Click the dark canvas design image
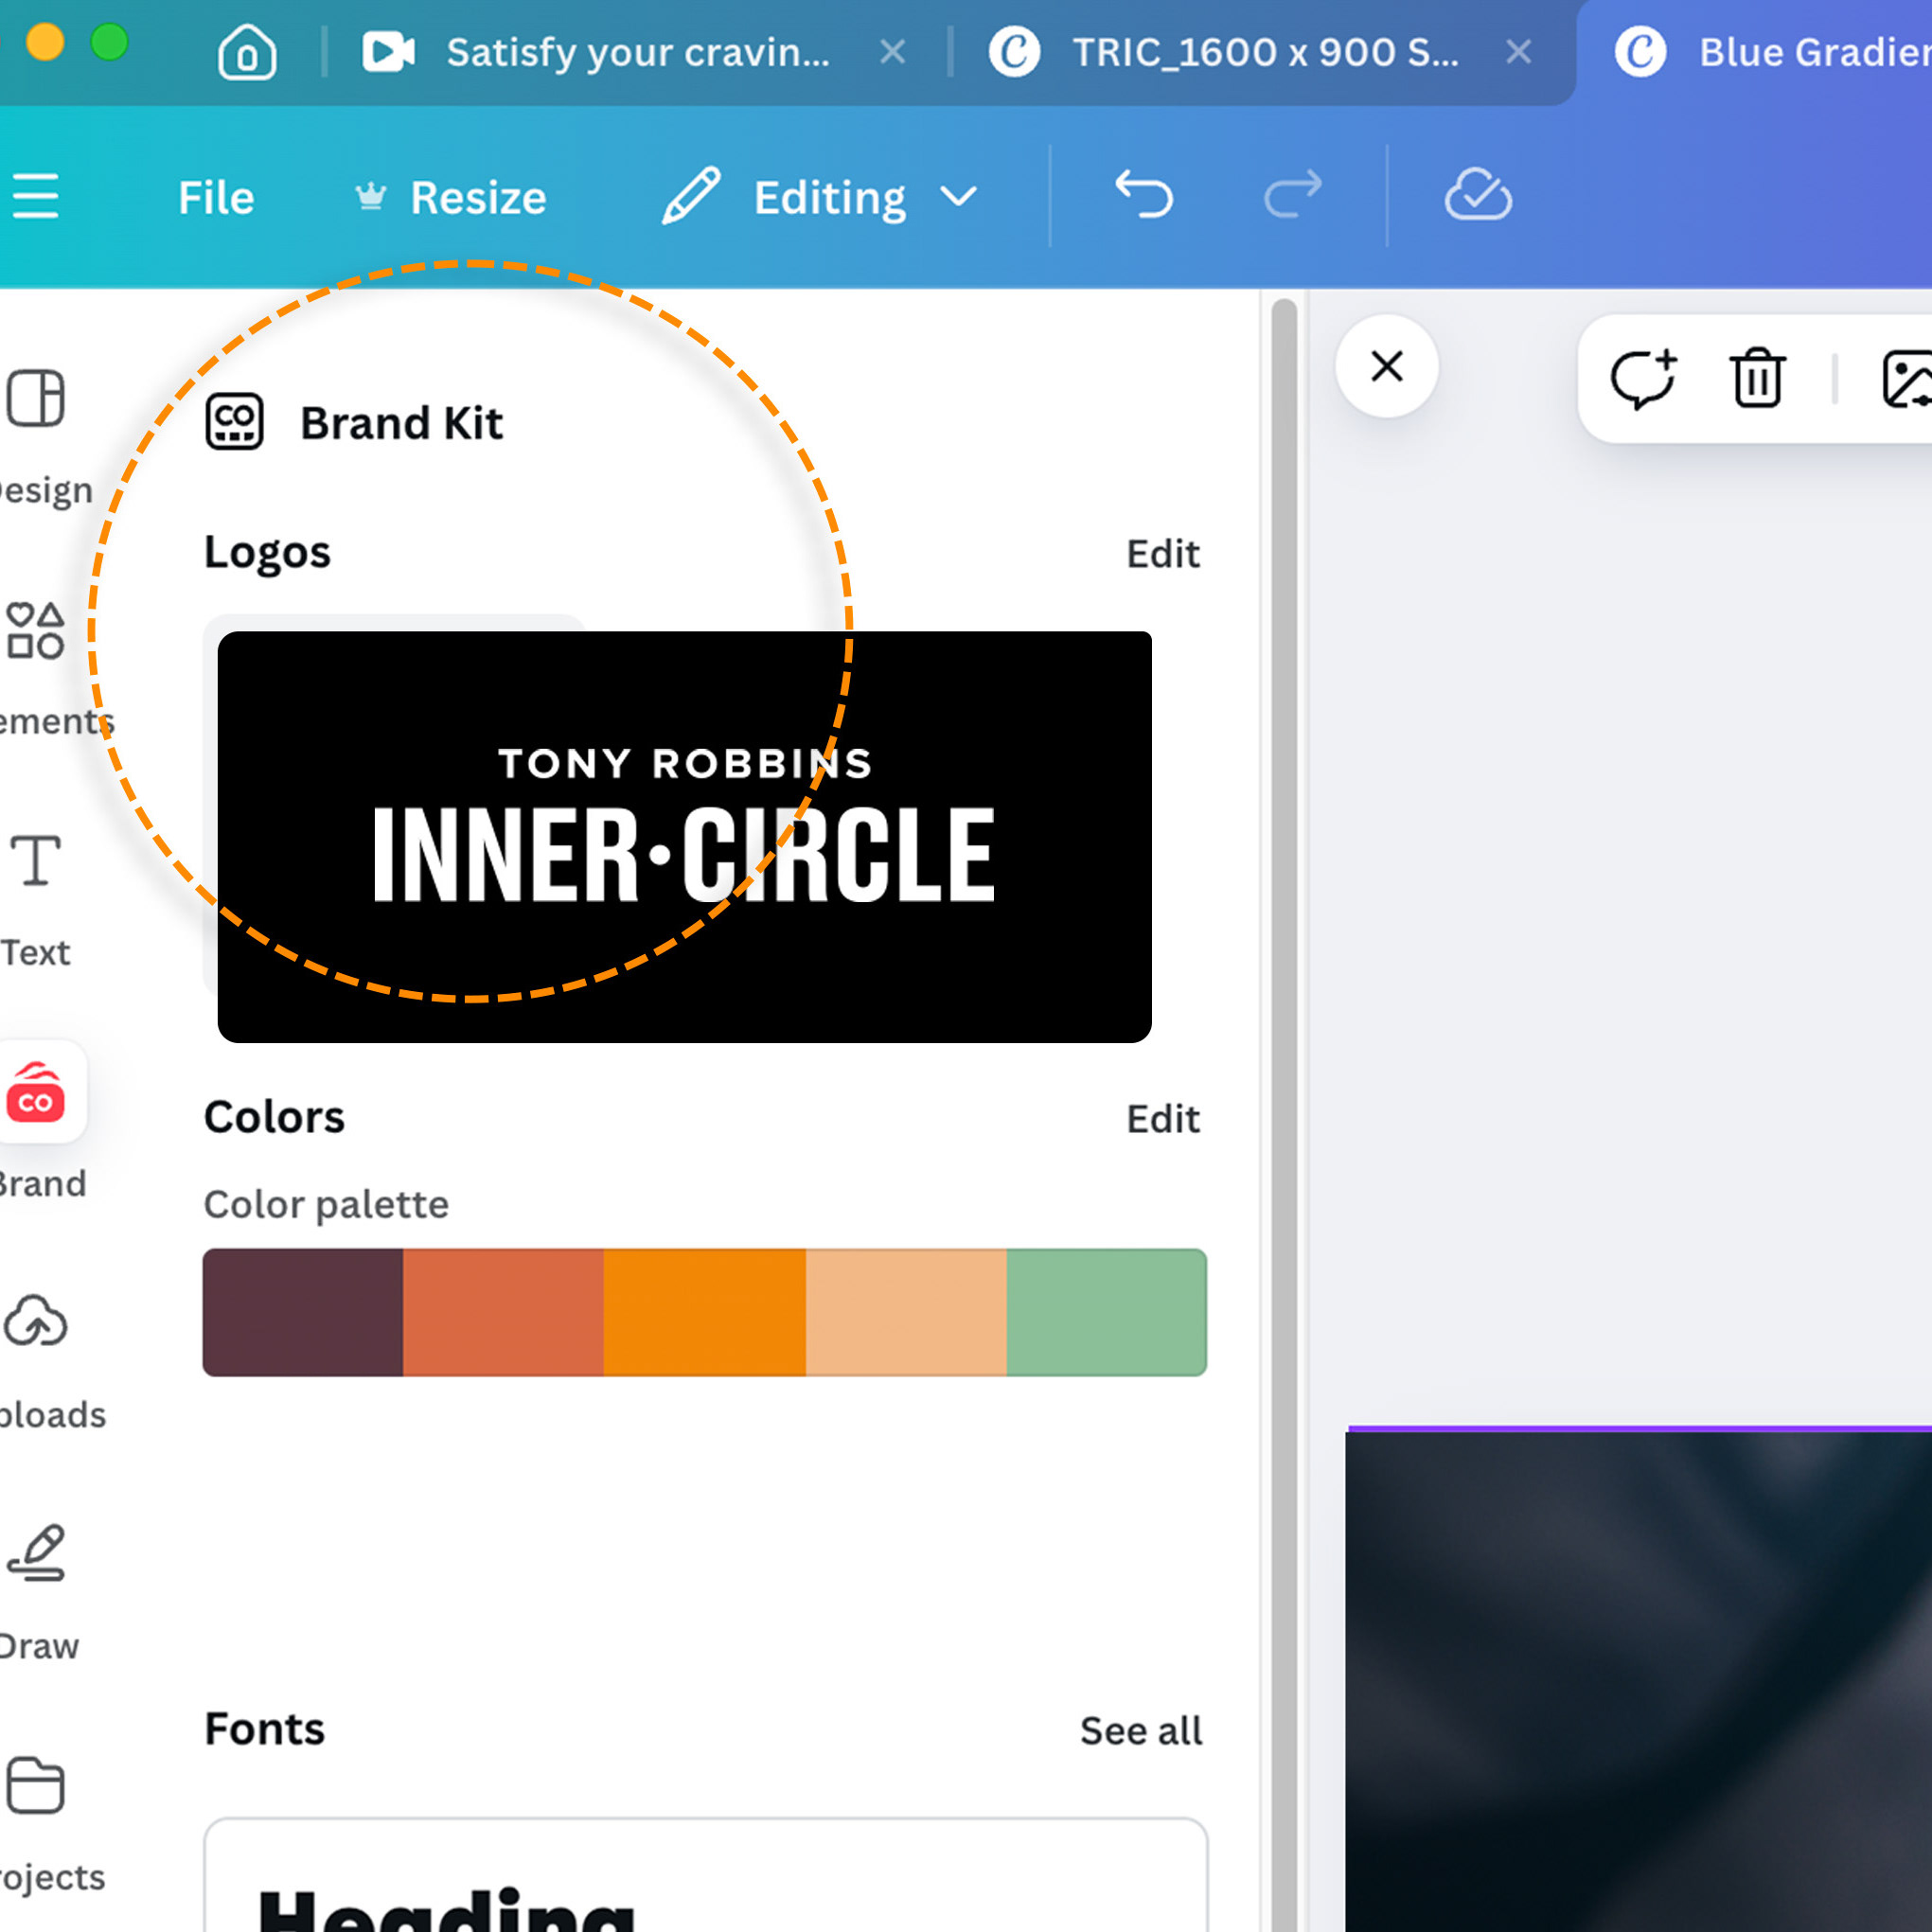 [1639, 1680]
